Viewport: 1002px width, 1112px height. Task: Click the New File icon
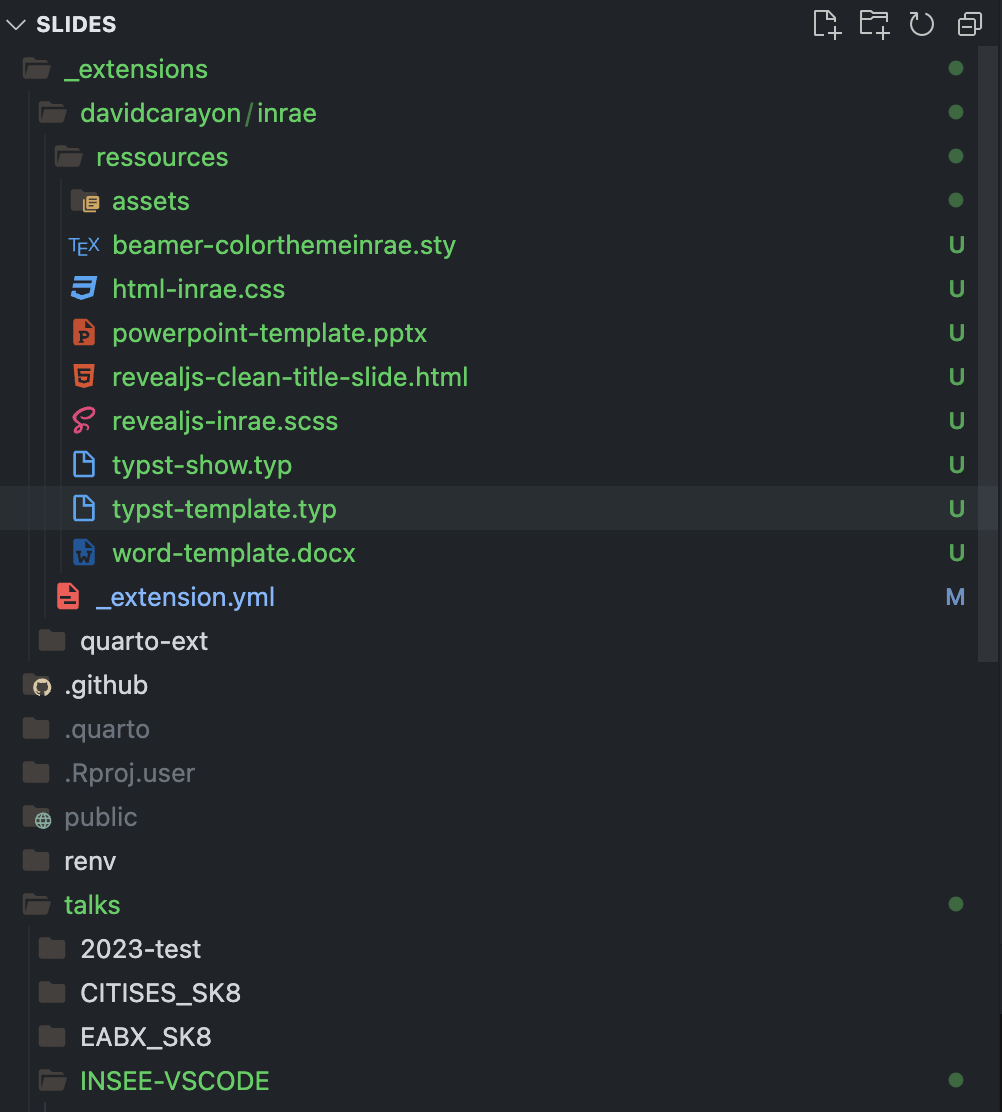(x=827, y=24)
